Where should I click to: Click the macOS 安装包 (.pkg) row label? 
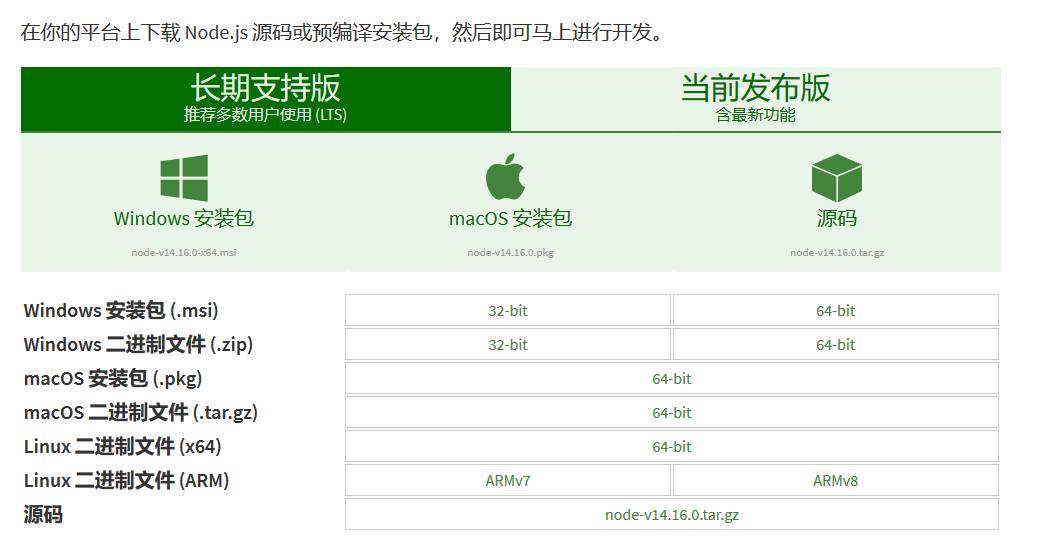113,378
